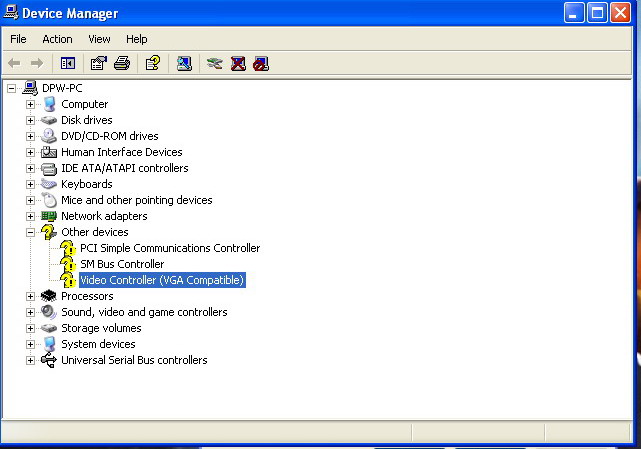Expand the Disk drives node
641x449 pixels.
coord(30,120)
